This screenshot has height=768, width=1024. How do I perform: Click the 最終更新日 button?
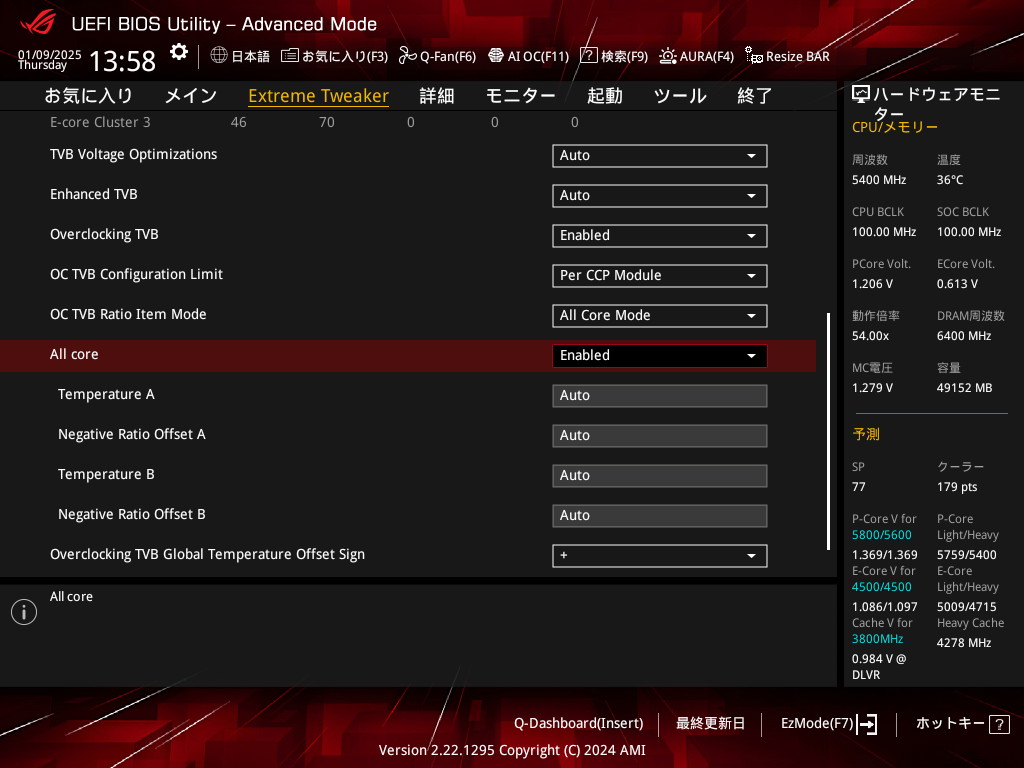pos(710,723)
